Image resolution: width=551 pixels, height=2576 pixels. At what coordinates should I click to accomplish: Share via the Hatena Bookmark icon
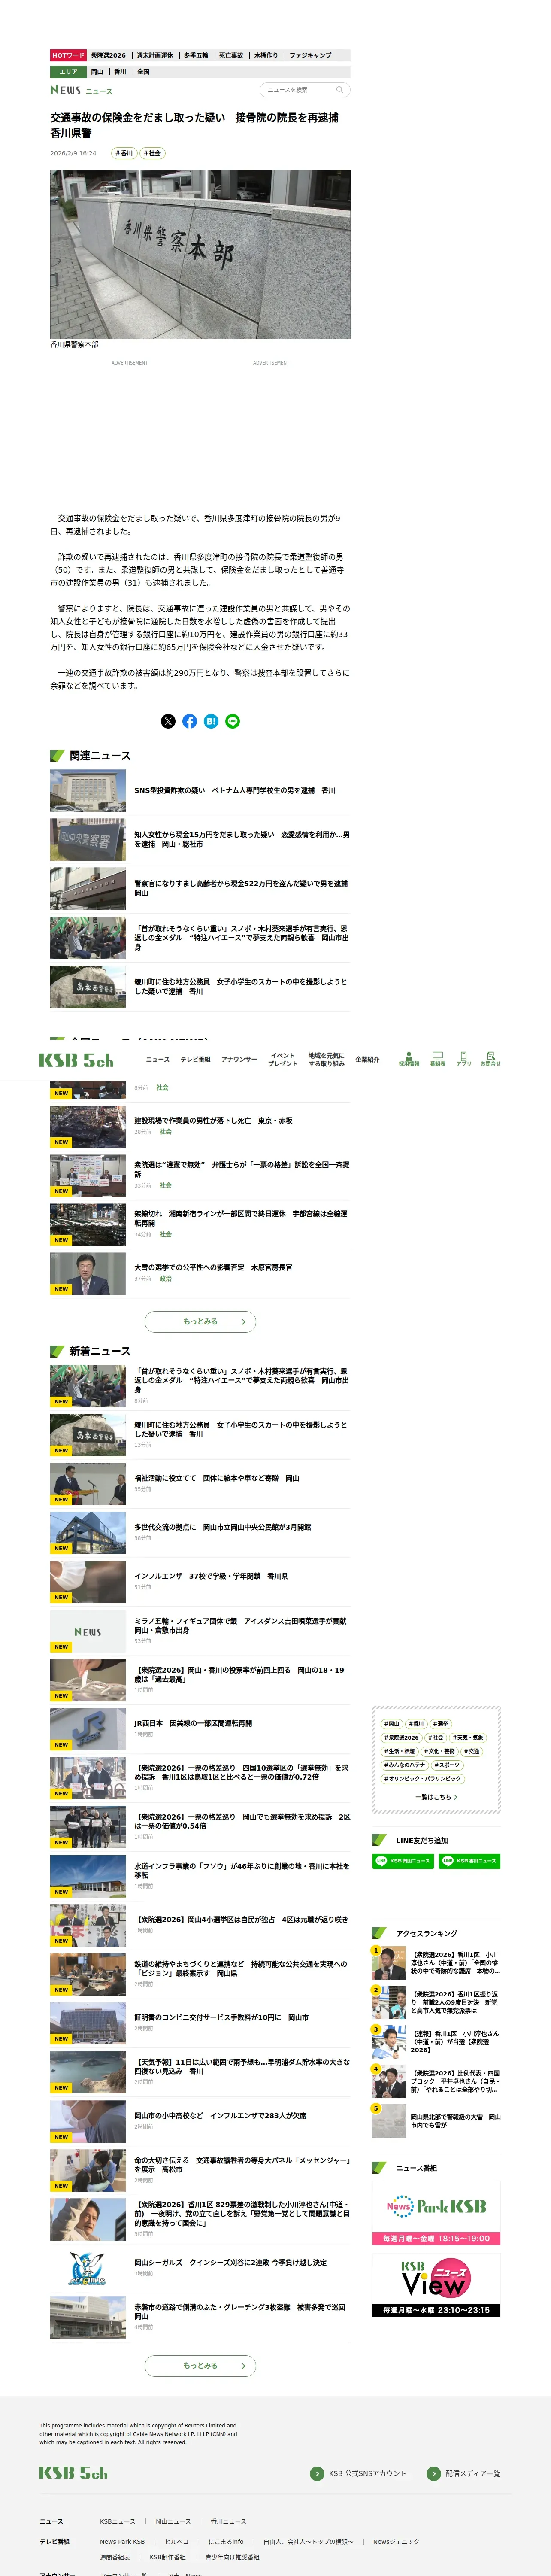(x=211, y=721)
